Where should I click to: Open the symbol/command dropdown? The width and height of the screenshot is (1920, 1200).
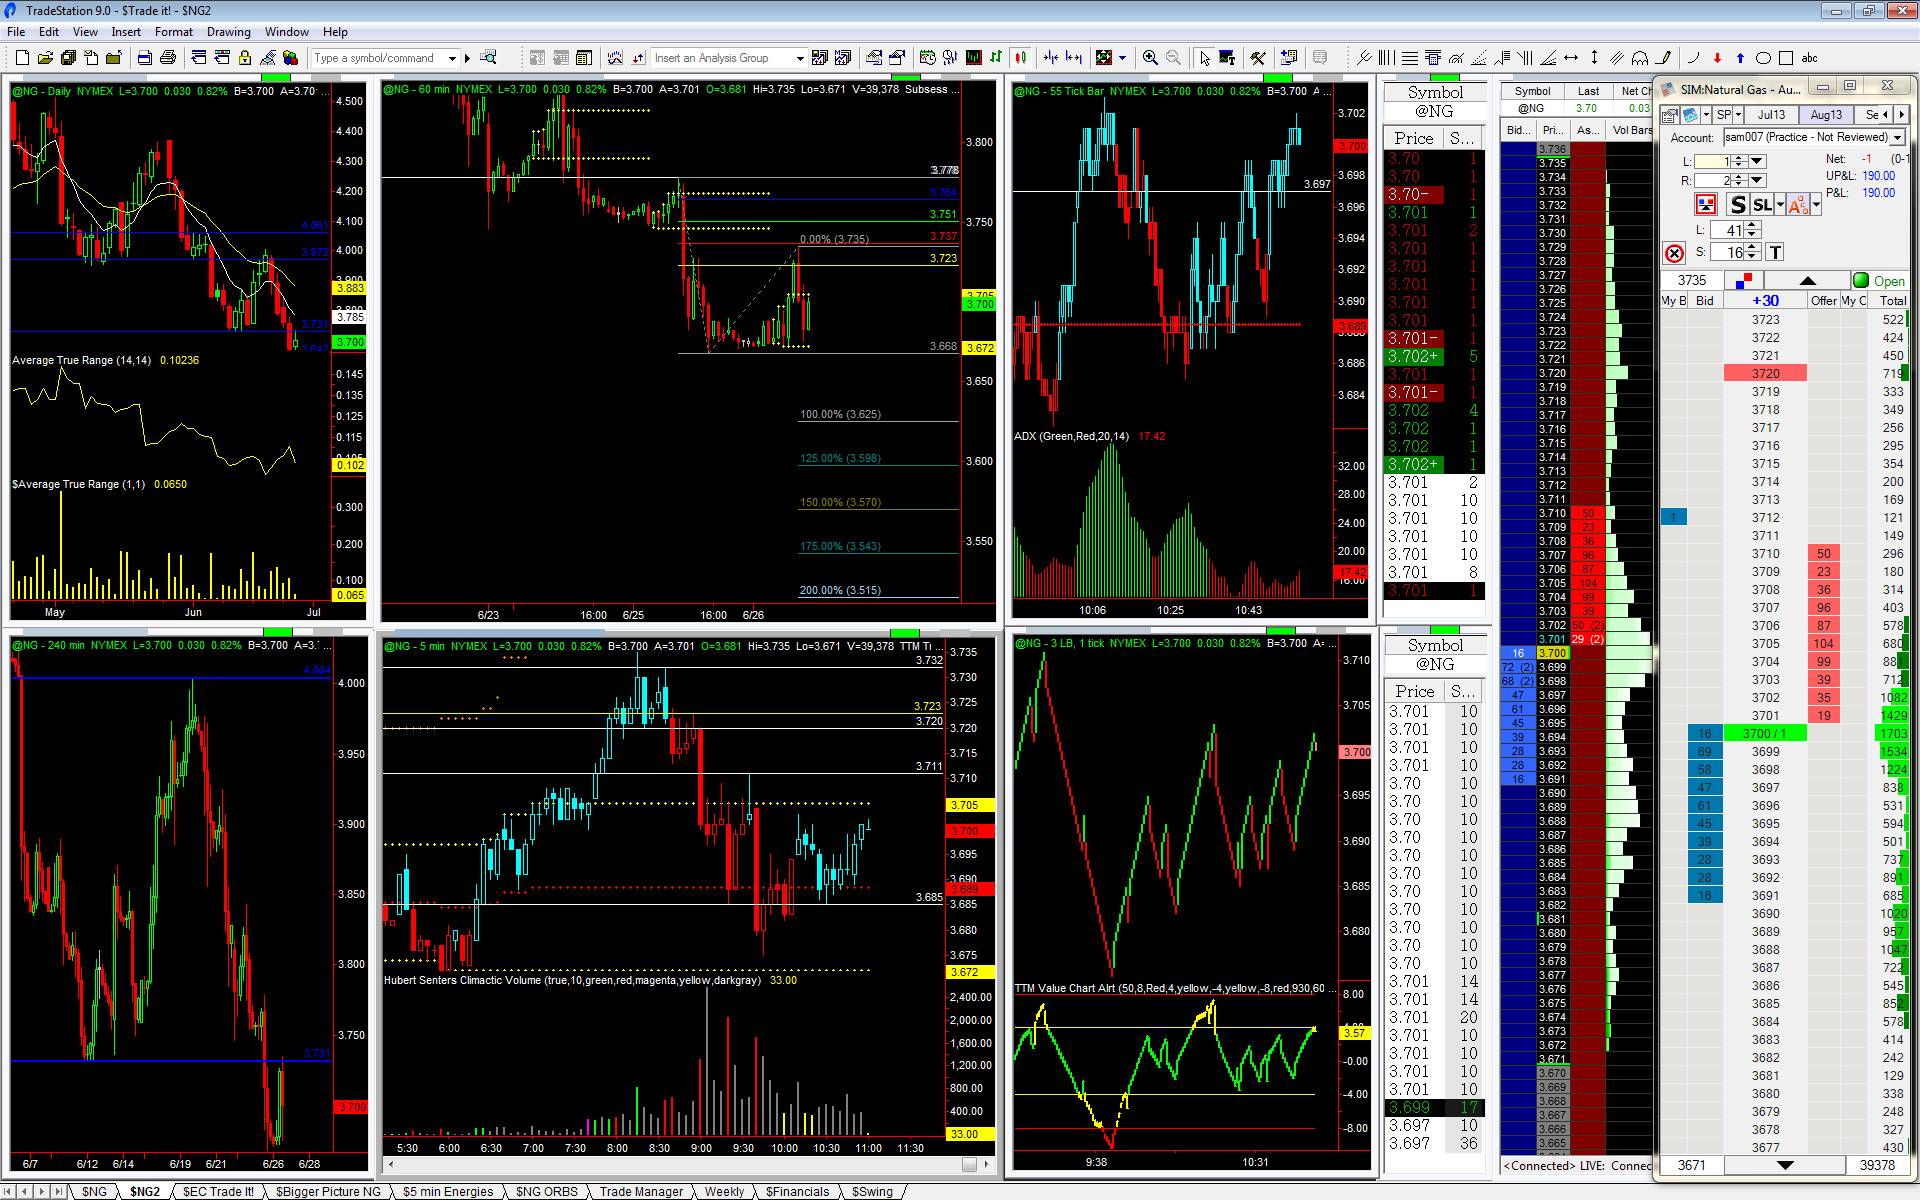point(452,58)
